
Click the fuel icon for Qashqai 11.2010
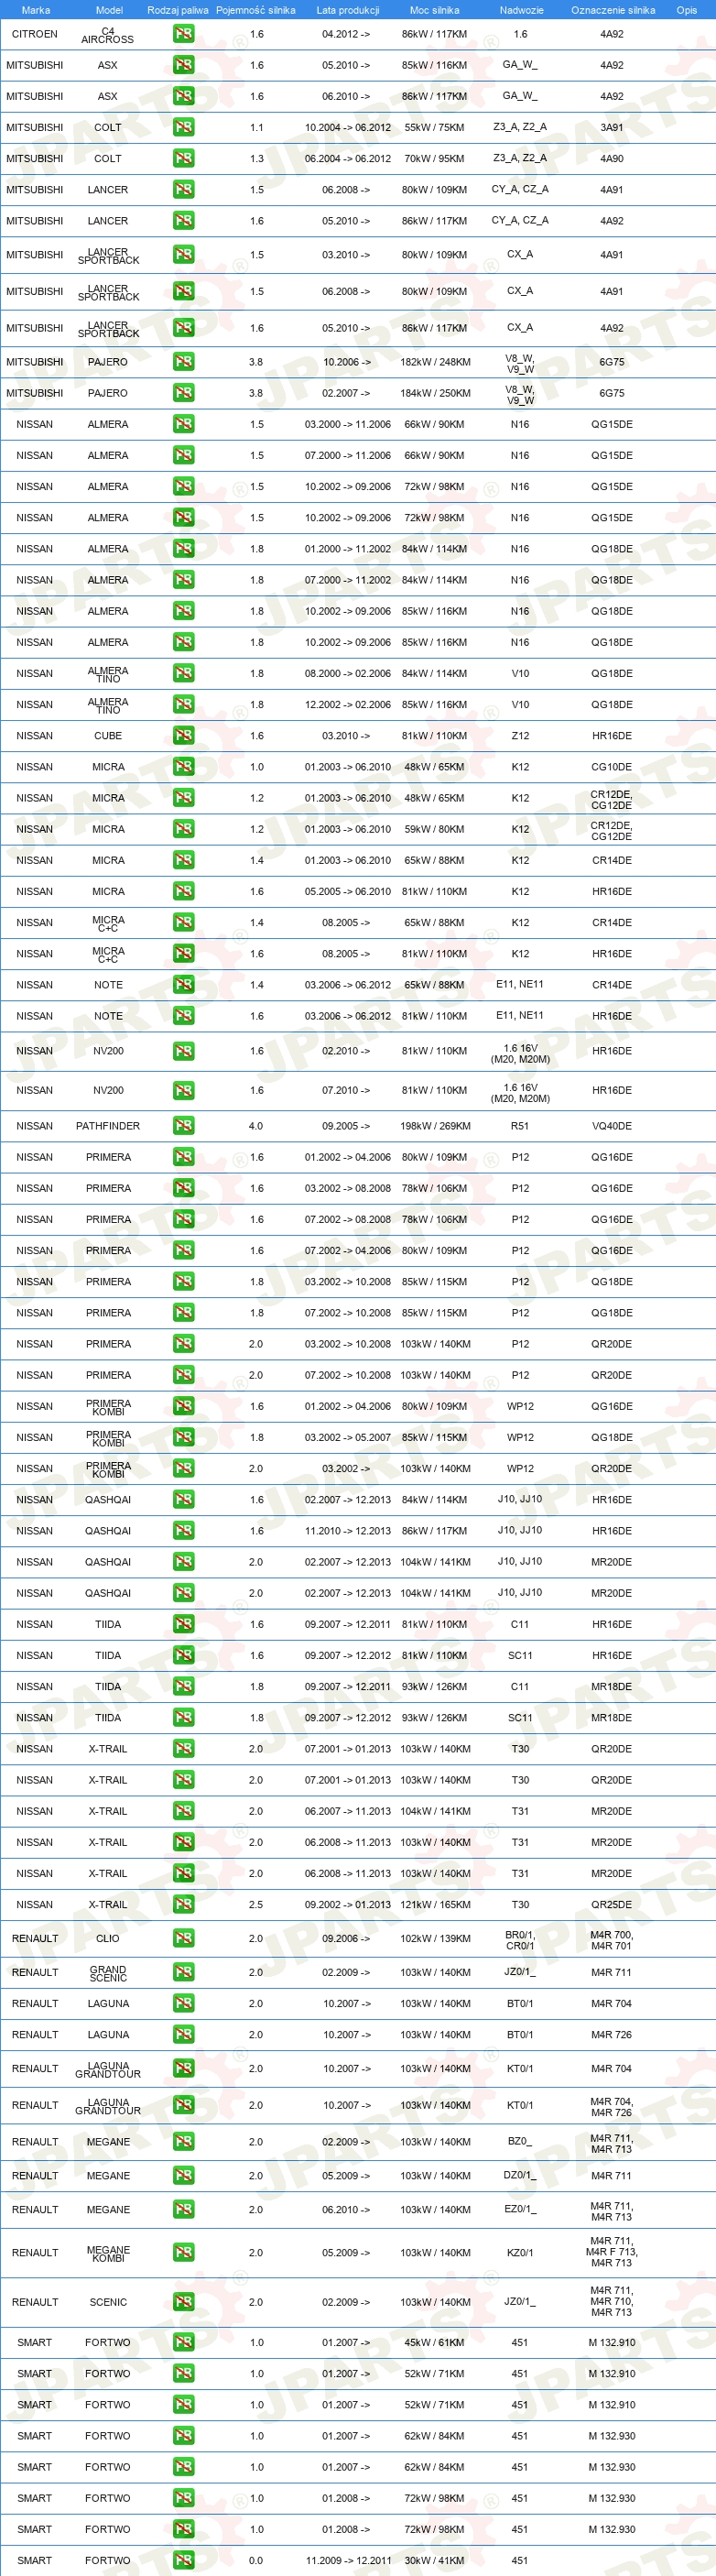pos(183,1530)
